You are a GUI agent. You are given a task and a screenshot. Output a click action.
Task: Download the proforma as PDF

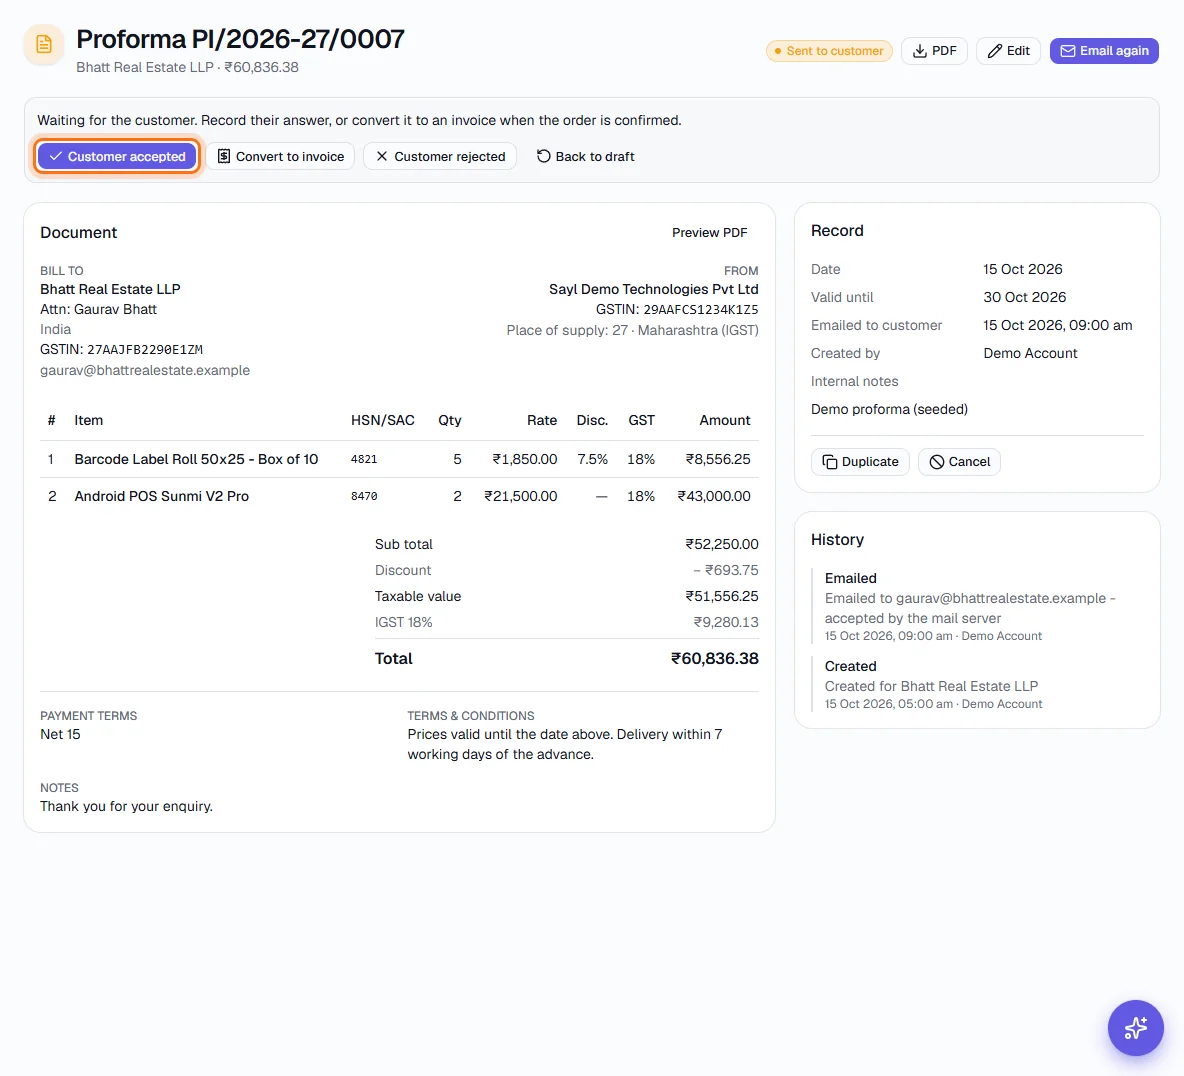pos(934,51)
